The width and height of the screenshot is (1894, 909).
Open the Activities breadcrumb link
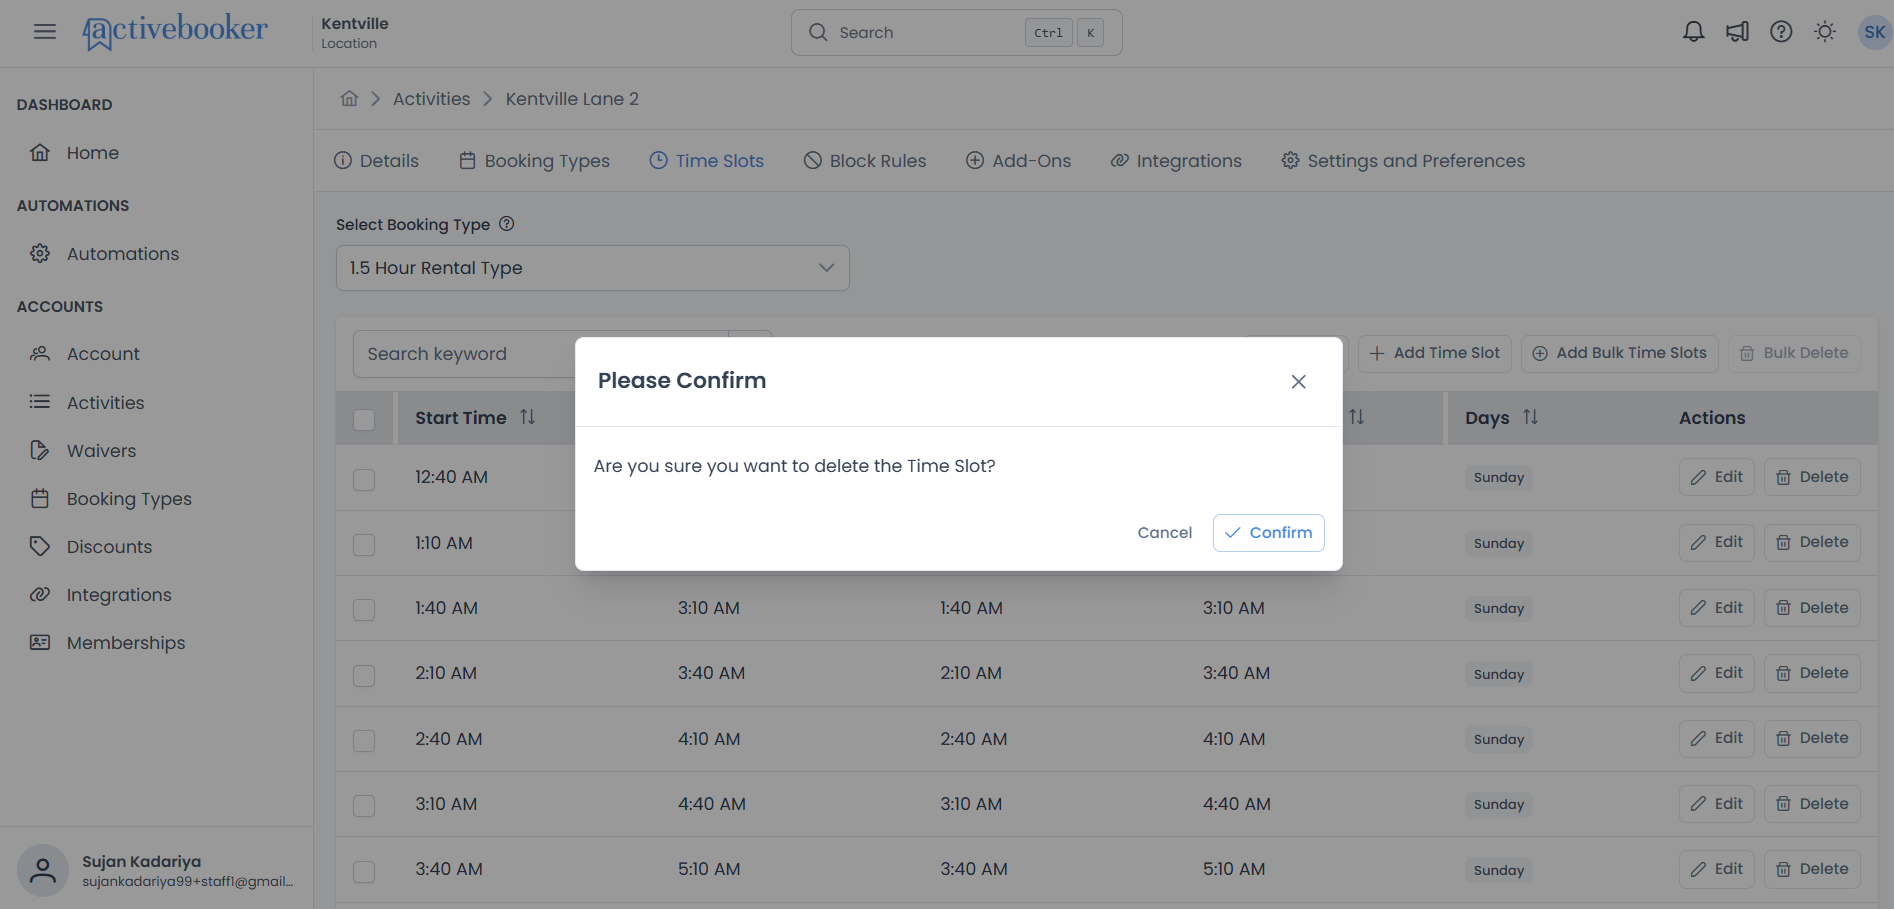point(431,99)
